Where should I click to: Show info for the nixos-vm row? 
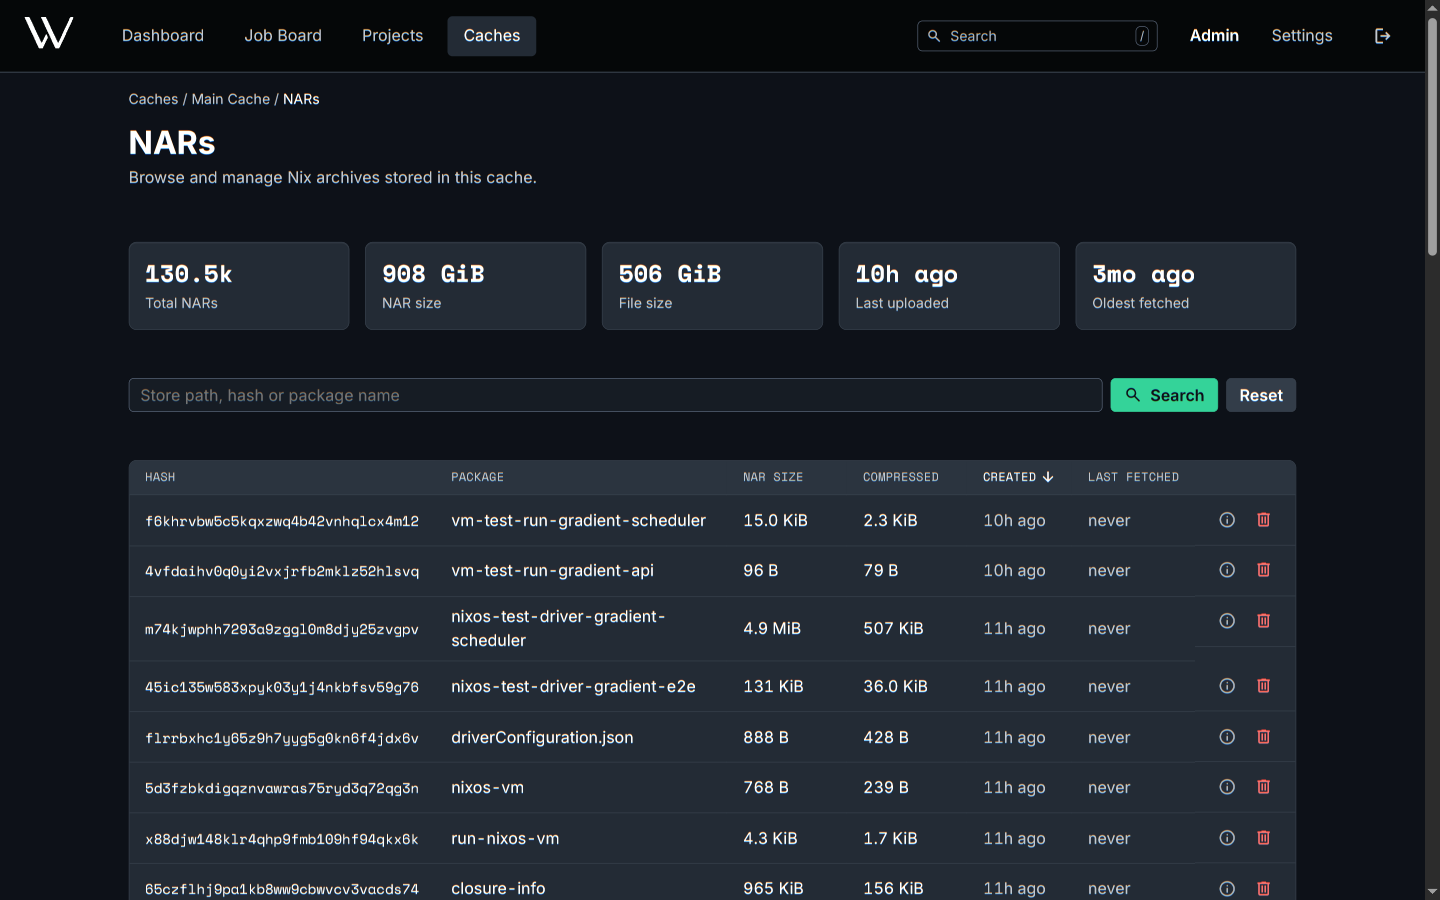1227,787
